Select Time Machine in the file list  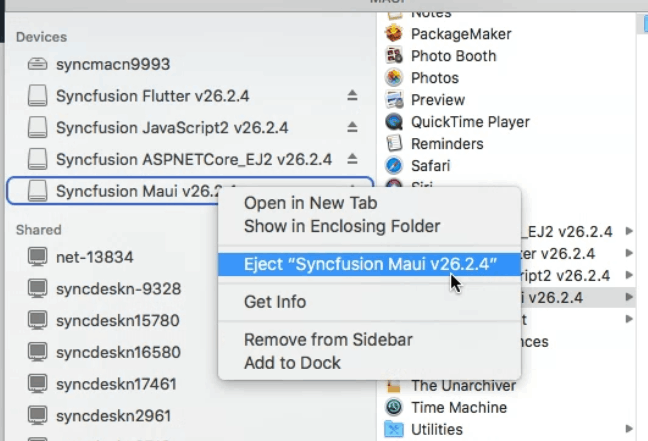(x=459, y=408)
